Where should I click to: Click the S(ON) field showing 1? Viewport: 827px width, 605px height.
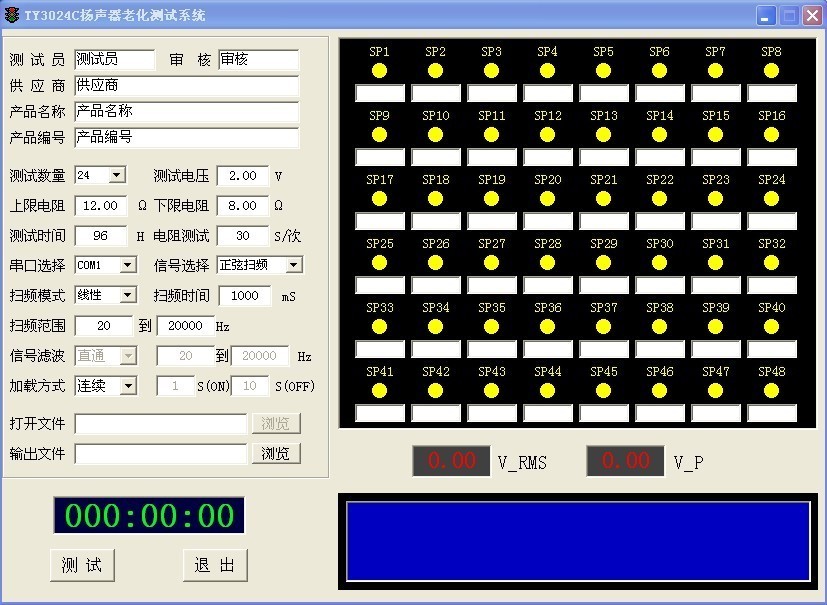176,386
